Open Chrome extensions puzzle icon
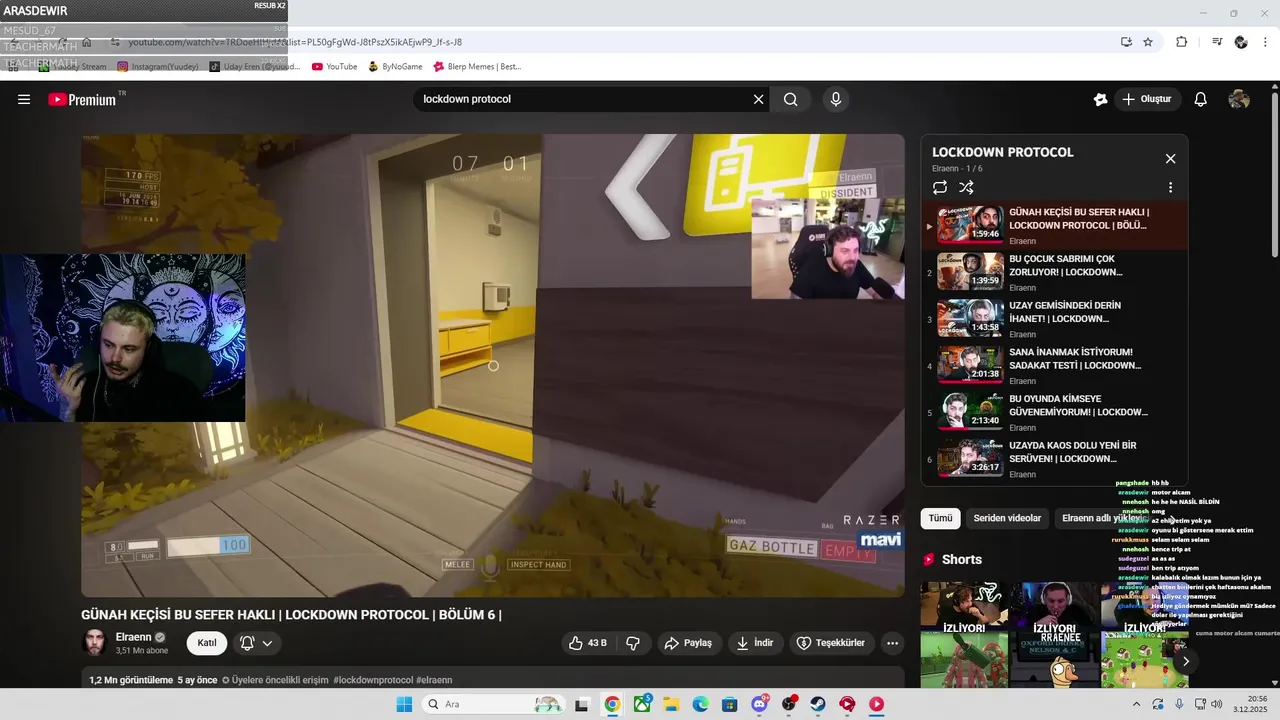This screenshot has width=1280, height=720. [1182, 42]
